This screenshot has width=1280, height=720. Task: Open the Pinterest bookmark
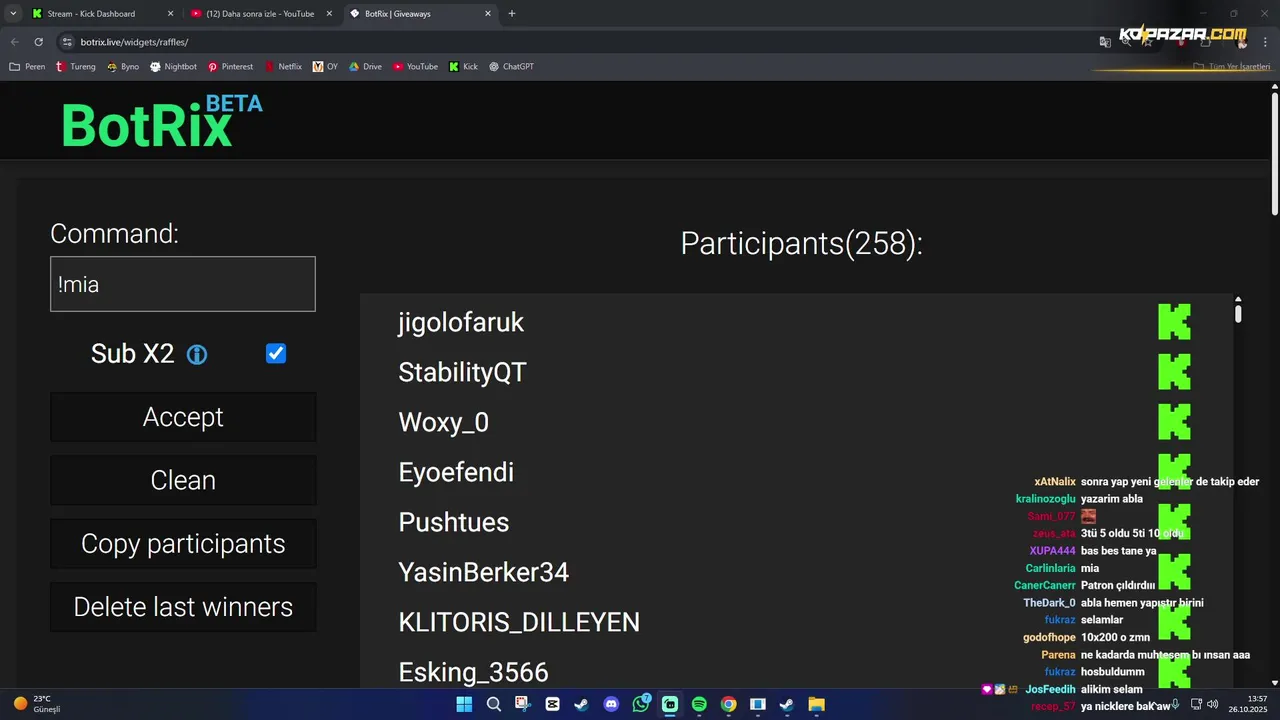click(x=230, y=67)
